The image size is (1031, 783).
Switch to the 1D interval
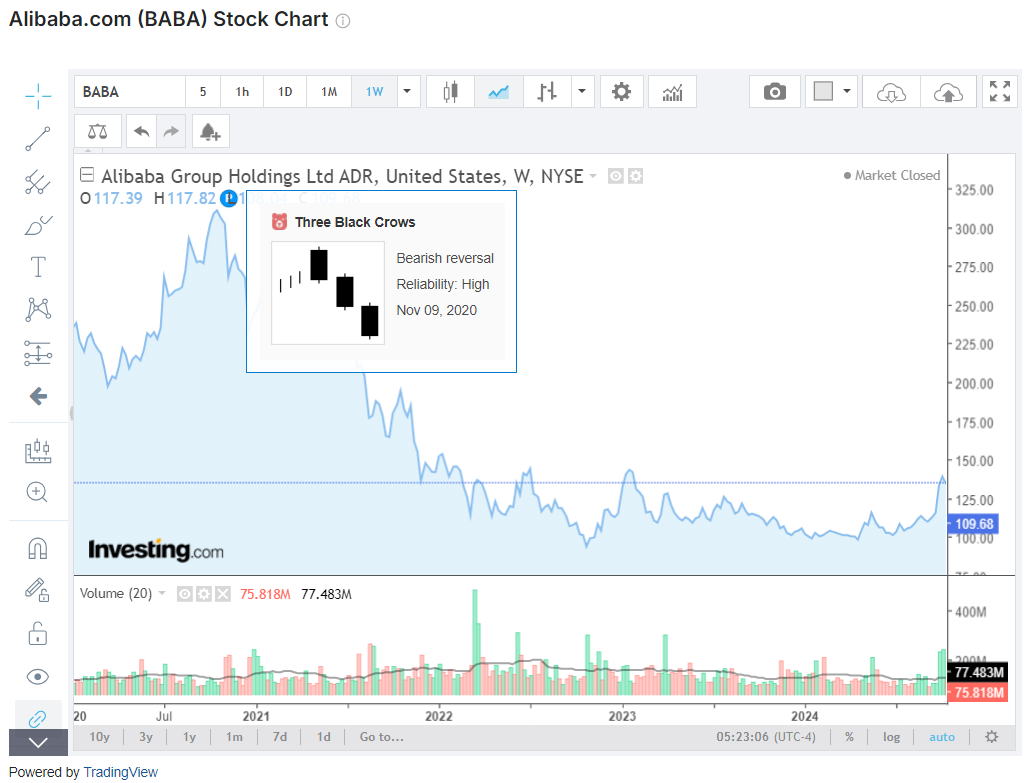coord(285,92)
